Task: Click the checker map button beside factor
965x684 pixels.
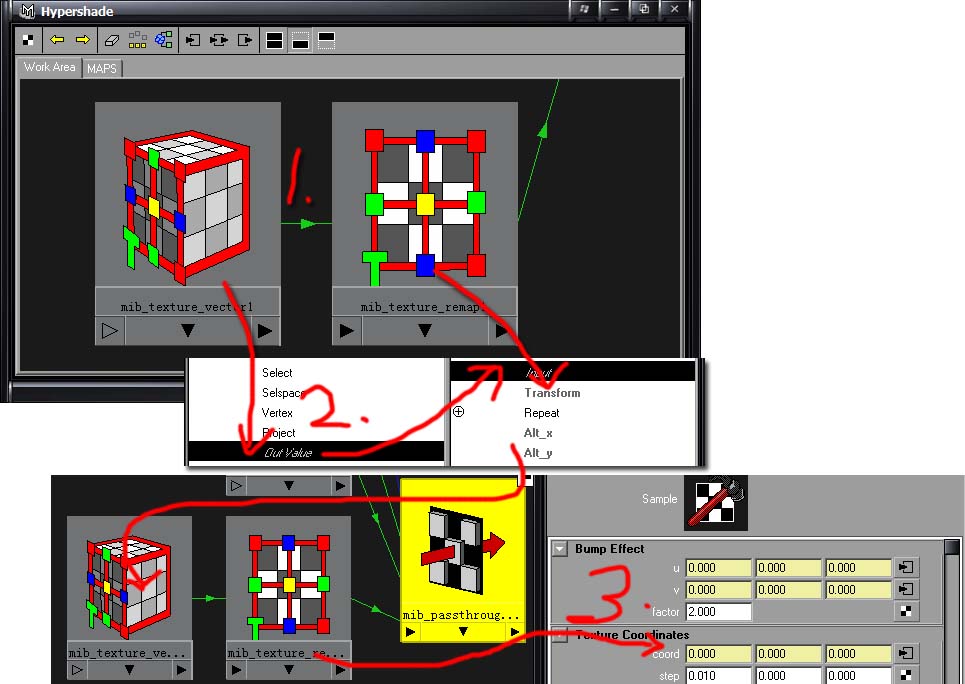Action: pyautogui.click(x=906, y=611)
